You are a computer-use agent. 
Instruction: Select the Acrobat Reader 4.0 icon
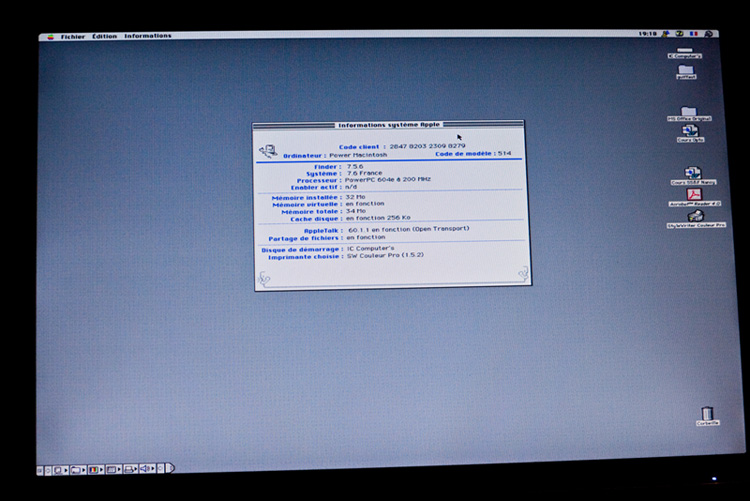694,195
